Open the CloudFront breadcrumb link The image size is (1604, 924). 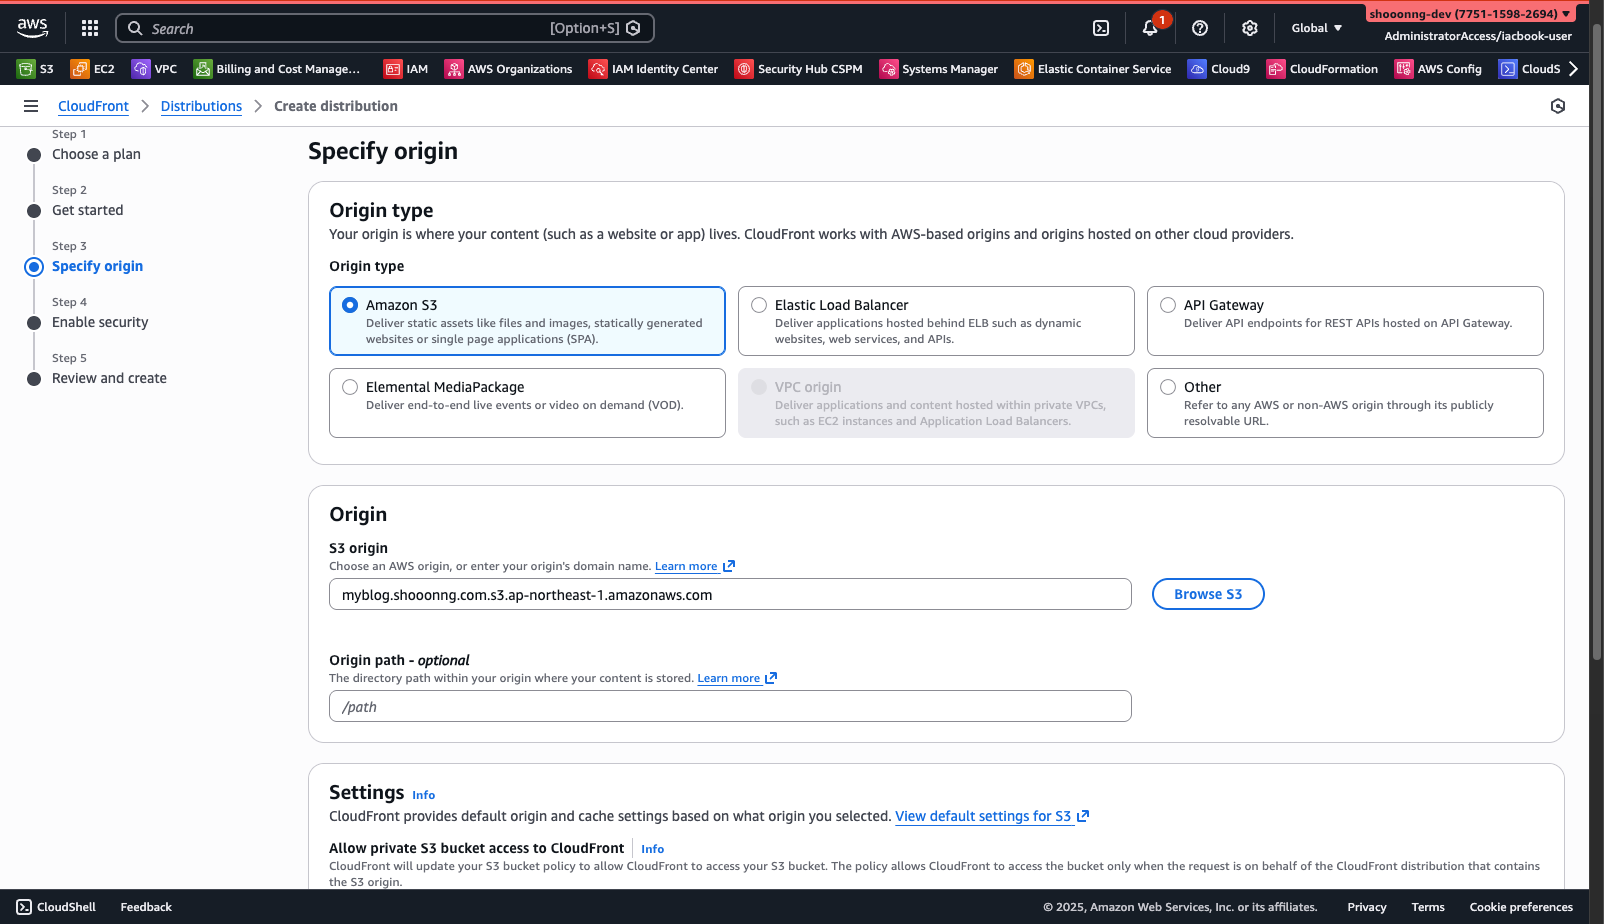(x=93, y=106)
